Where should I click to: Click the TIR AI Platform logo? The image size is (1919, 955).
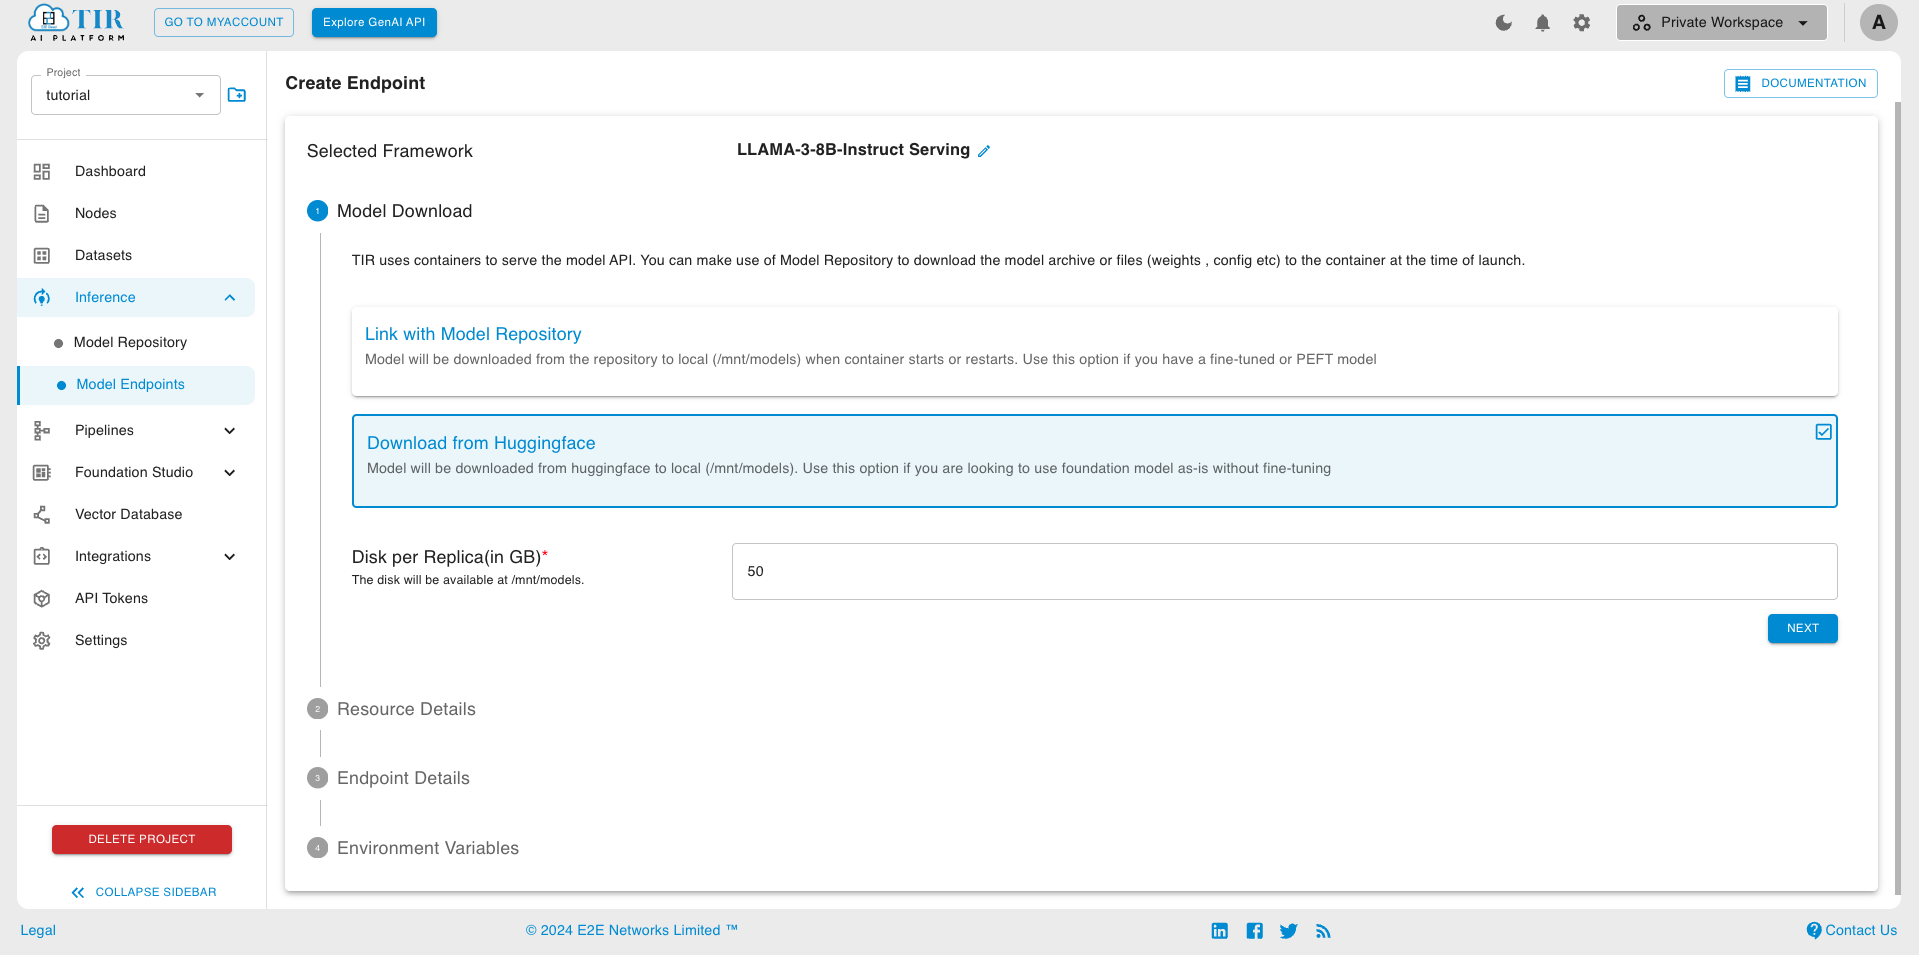click(77, 23)
